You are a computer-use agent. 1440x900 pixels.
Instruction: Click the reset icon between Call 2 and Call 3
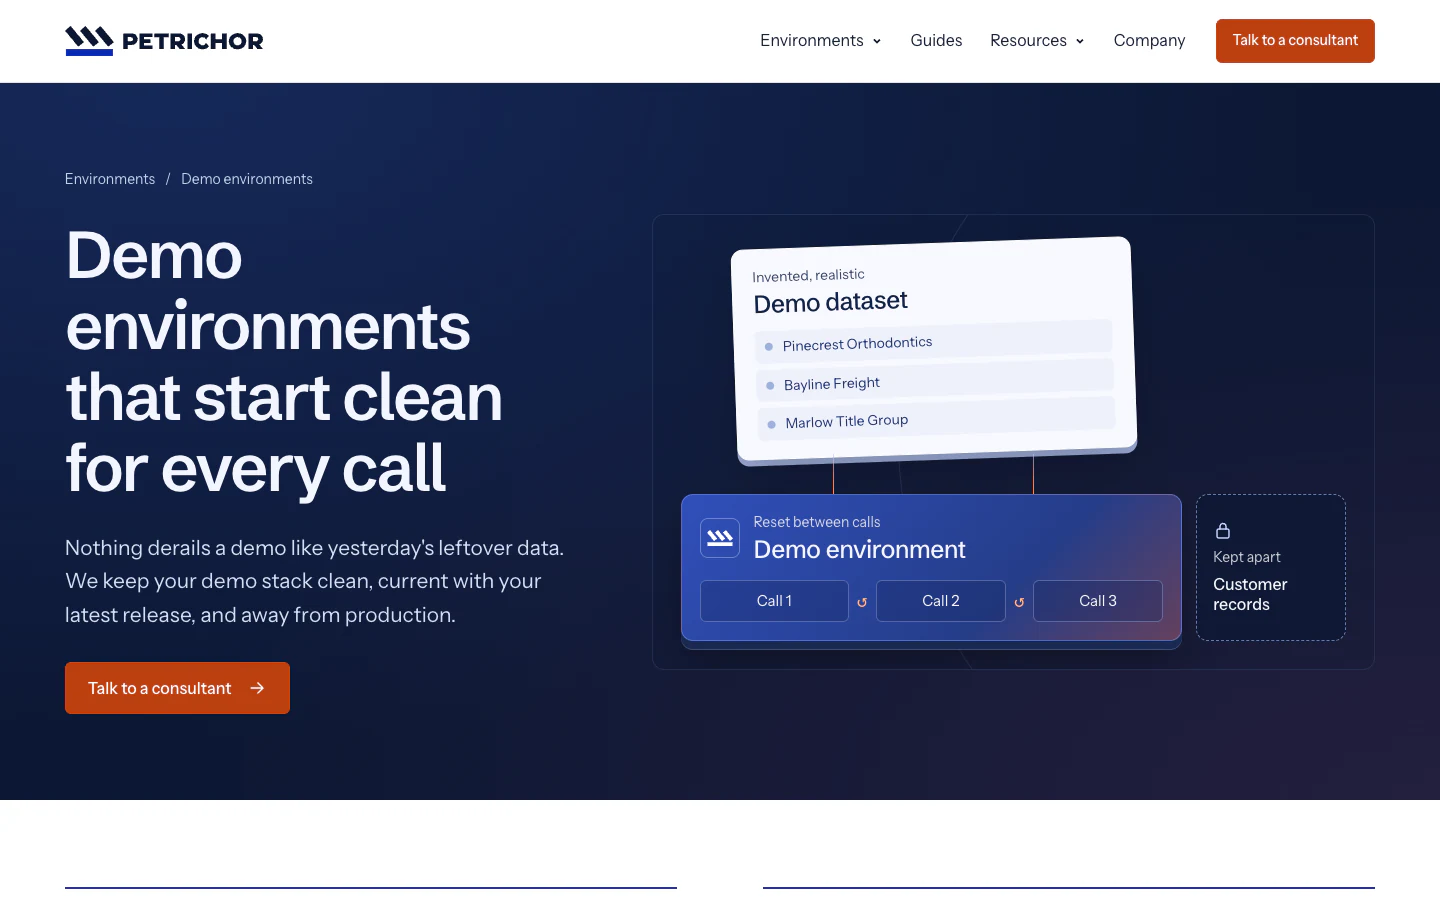coord(1019,602)
